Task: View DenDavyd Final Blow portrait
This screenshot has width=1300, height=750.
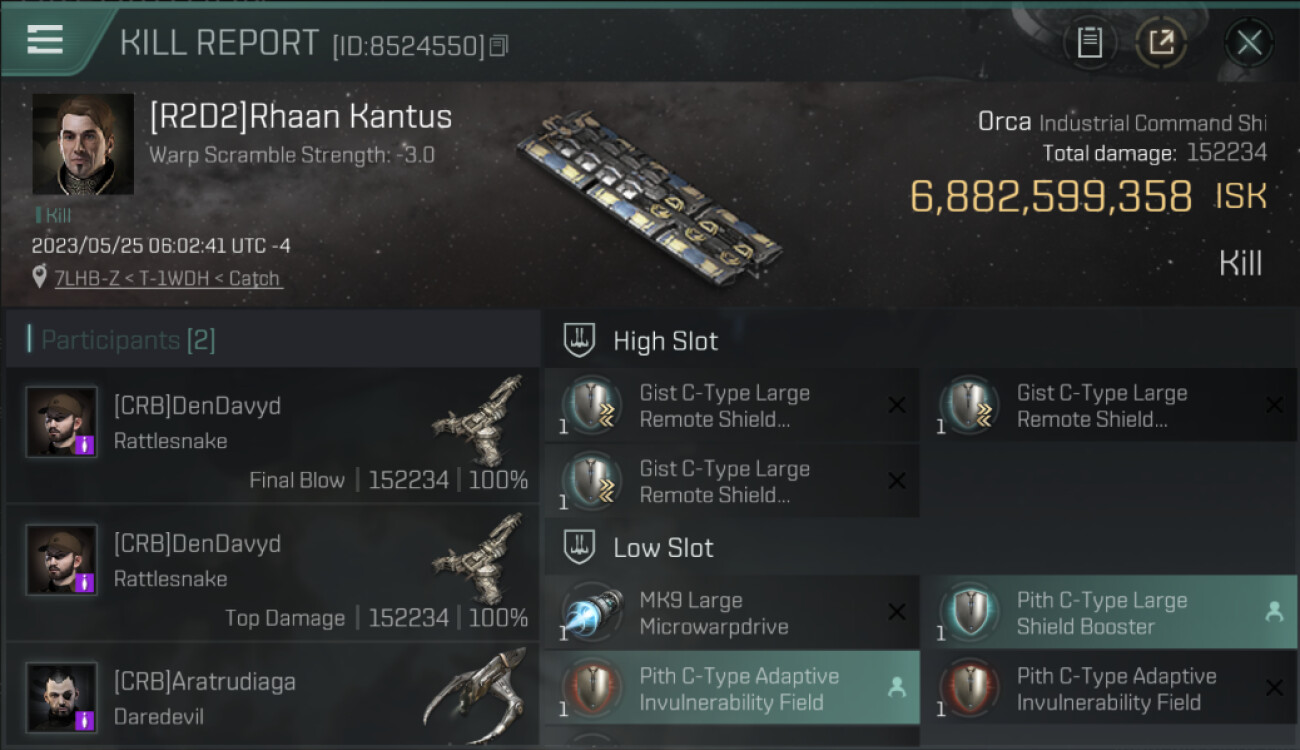Action: 62,422
